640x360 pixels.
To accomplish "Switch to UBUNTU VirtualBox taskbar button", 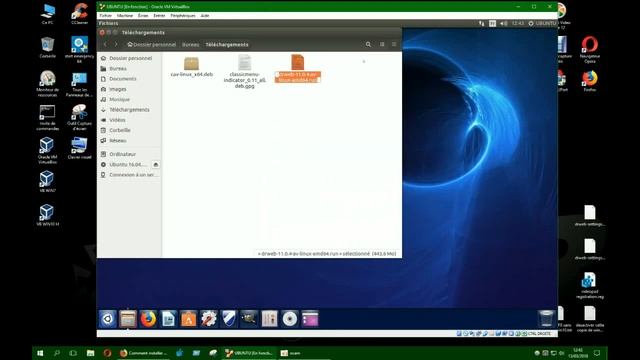I will coord(249,353).
